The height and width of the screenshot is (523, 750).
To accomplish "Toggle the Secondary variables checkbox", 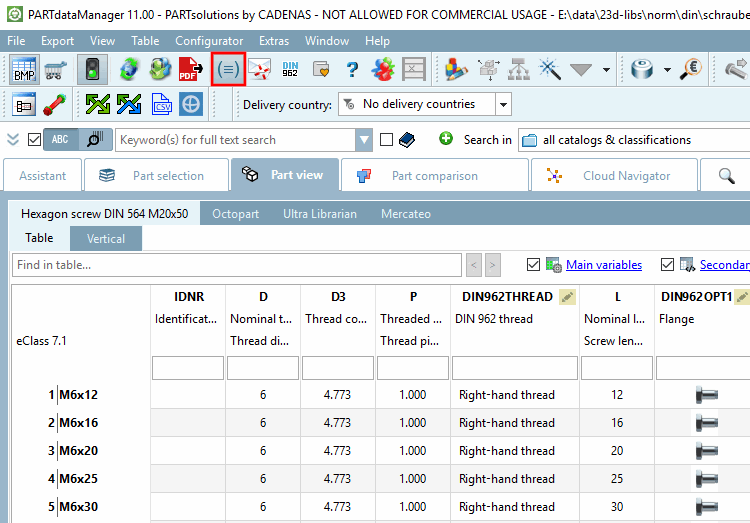I will pyautogui.click(x=667, y=265).
